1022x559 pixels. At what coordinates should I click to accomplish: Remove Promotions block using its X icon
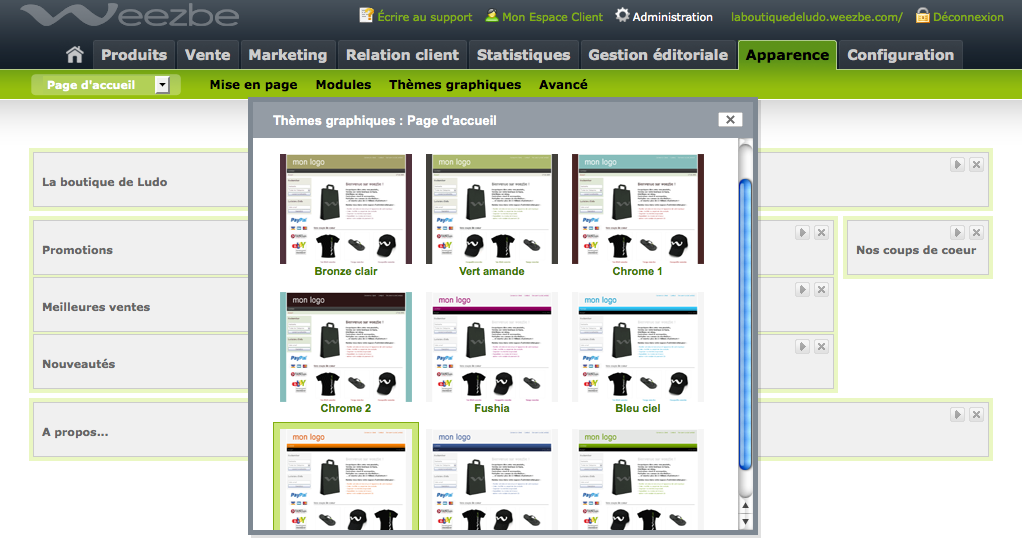coord(821,233)
